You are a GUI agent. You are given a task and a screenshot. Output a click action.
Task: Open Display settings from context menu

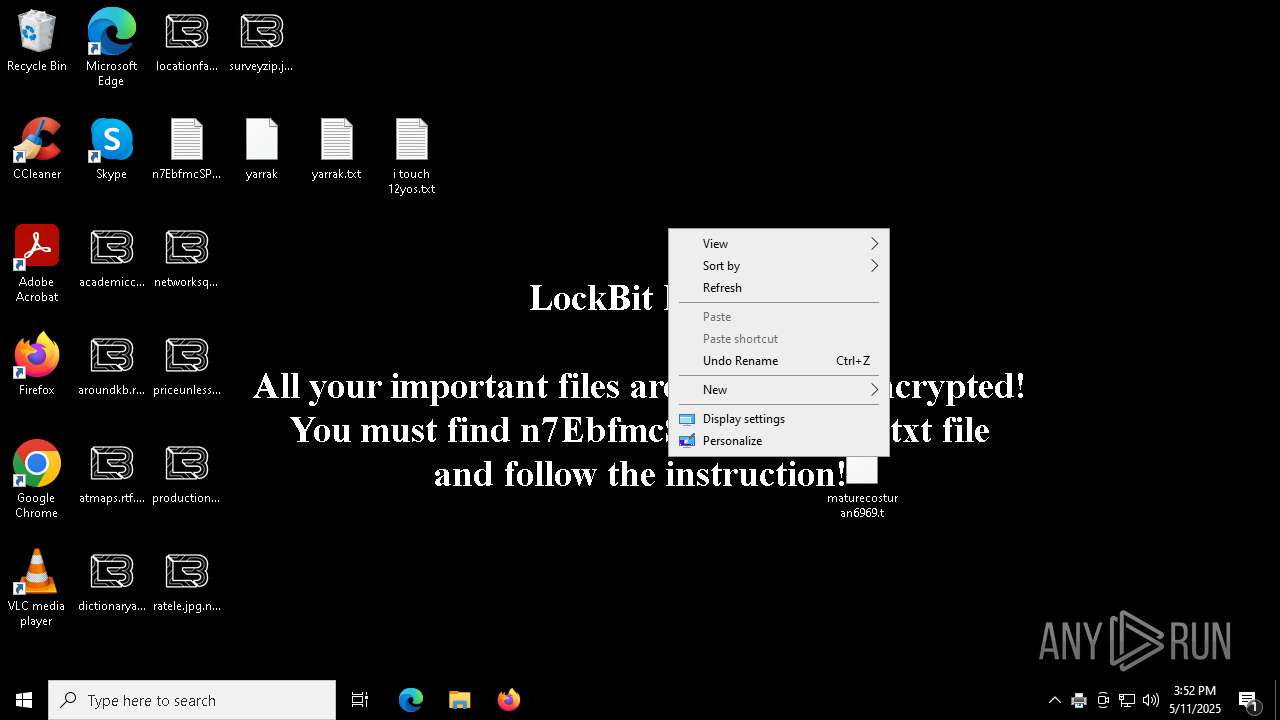click(779, 419)
